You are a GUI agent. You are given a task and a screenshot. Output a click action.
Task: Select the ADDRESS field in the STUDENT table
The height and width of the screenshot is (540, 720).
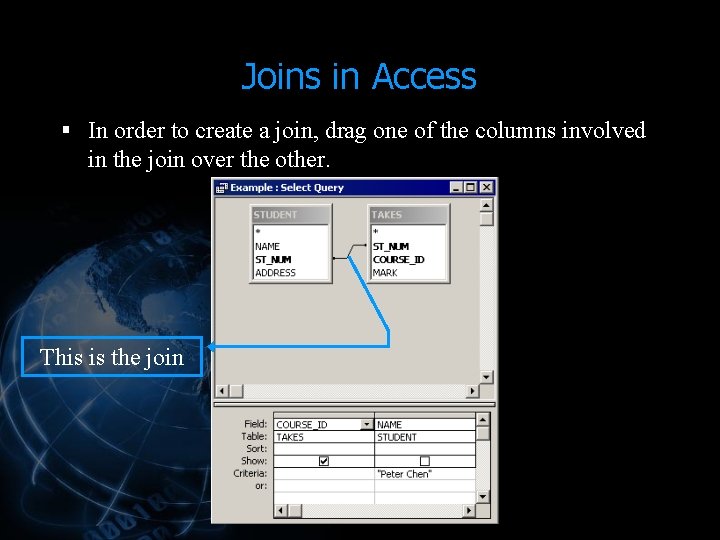tap(290, 272)
